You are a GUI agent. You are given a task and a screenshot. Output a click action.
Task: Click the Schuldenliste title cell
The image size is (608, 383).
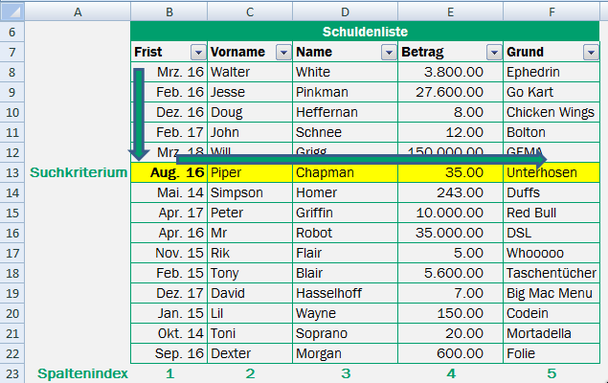(x=365, y=31)
